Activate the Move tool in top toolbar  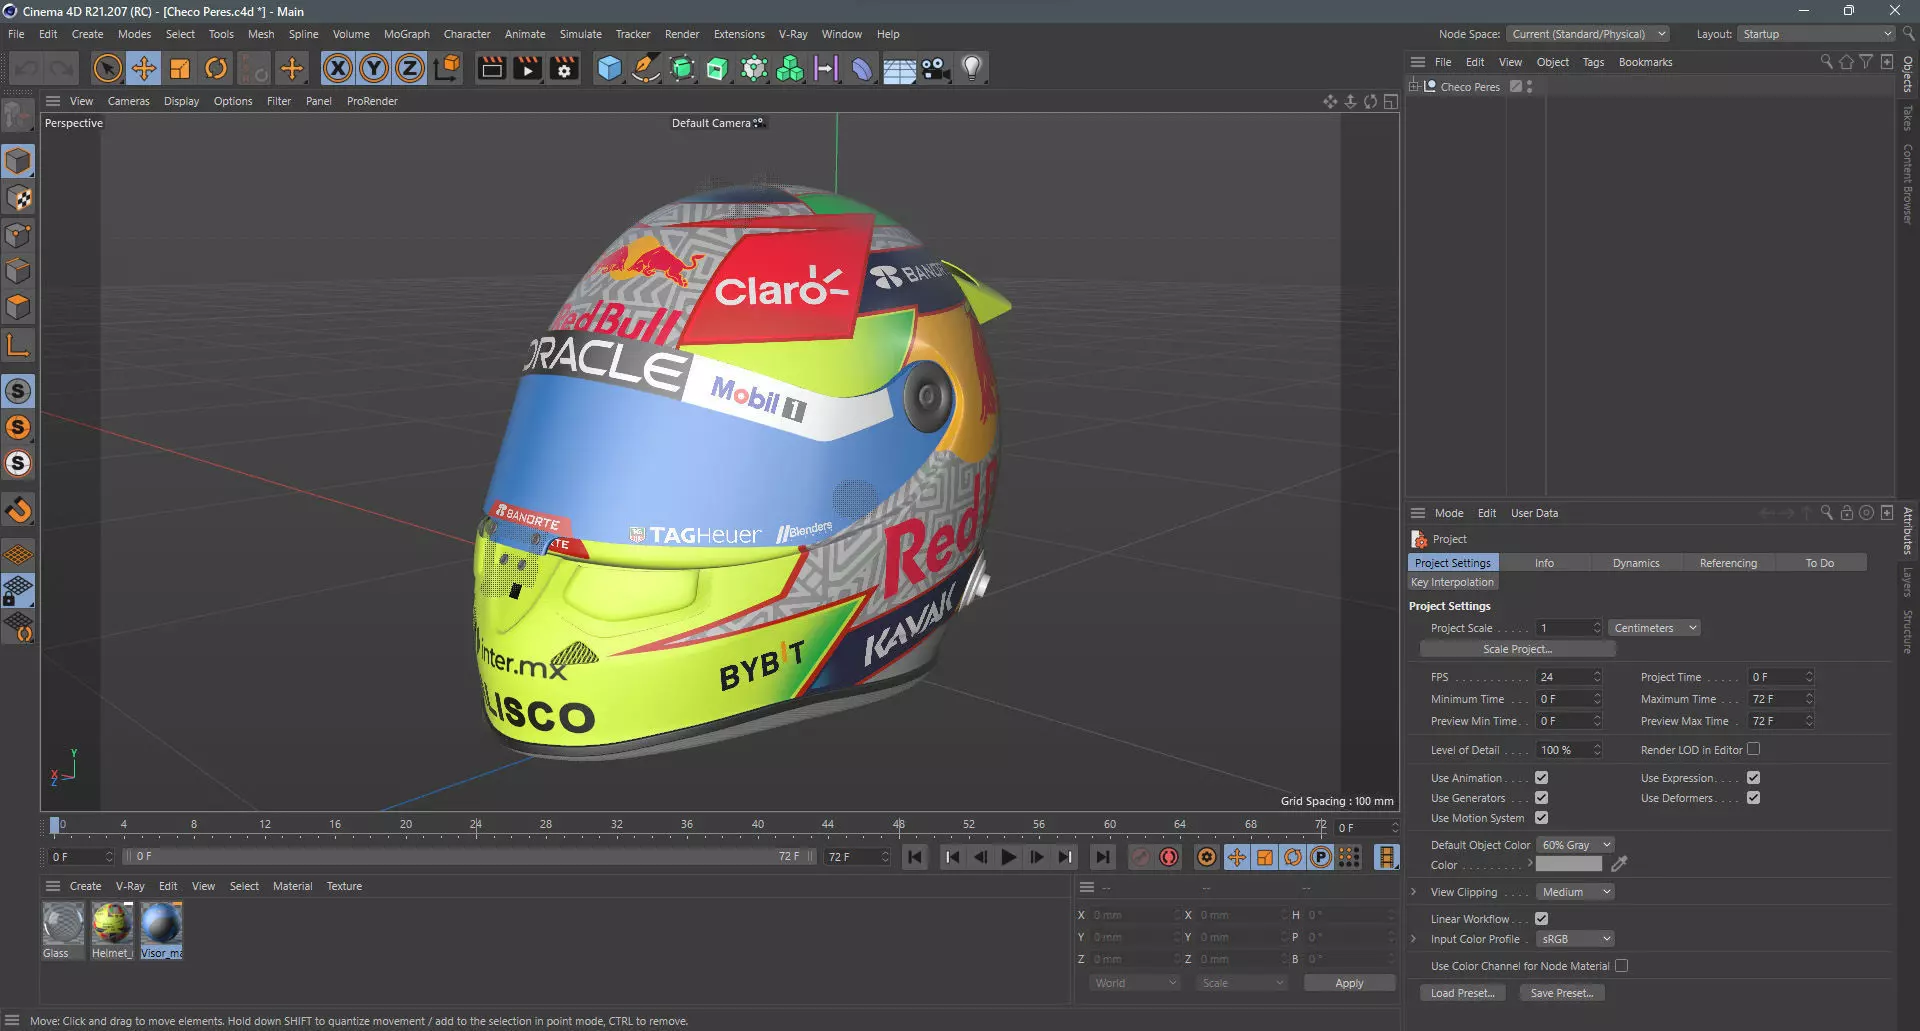pos(144,68)
